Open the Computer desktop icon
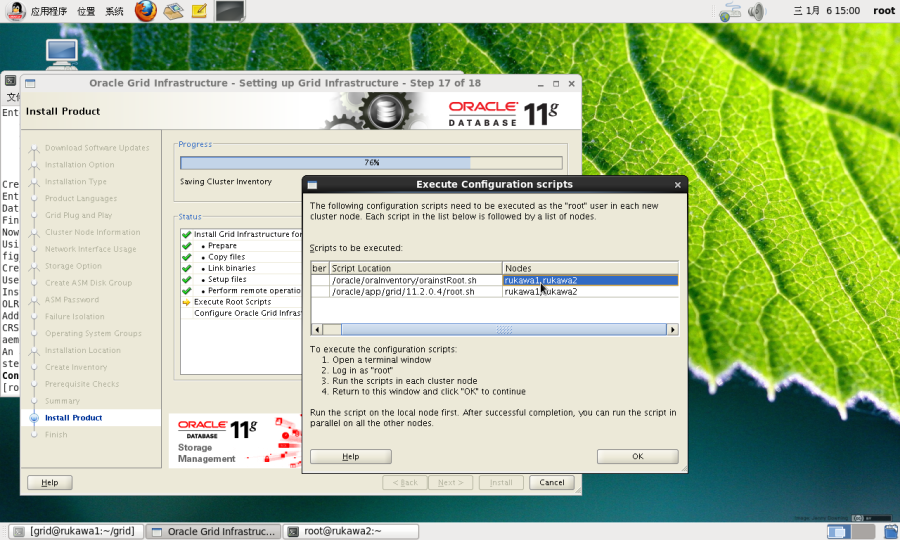The image size is (900, 540). 61,55
